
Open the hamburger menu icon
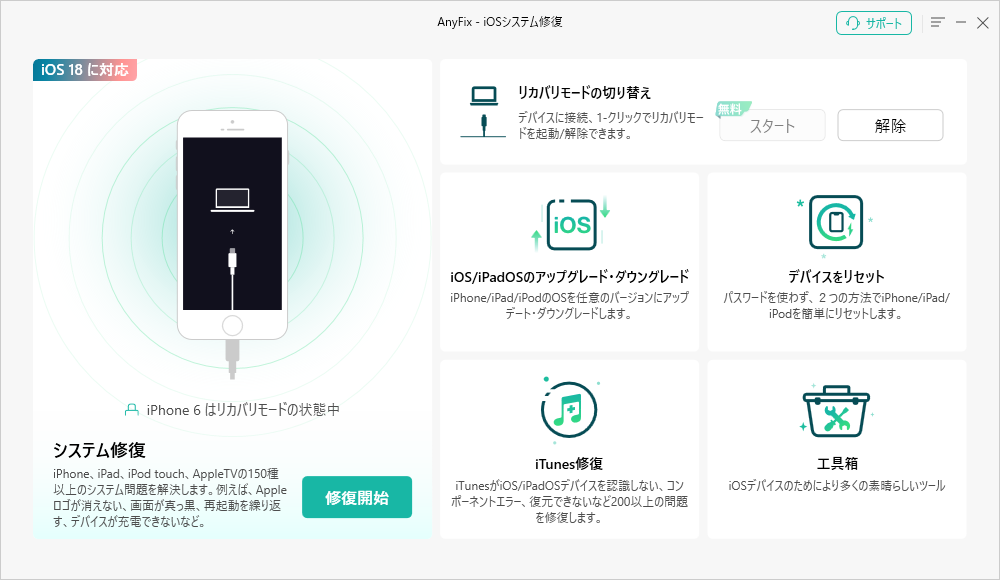(937, 22)
